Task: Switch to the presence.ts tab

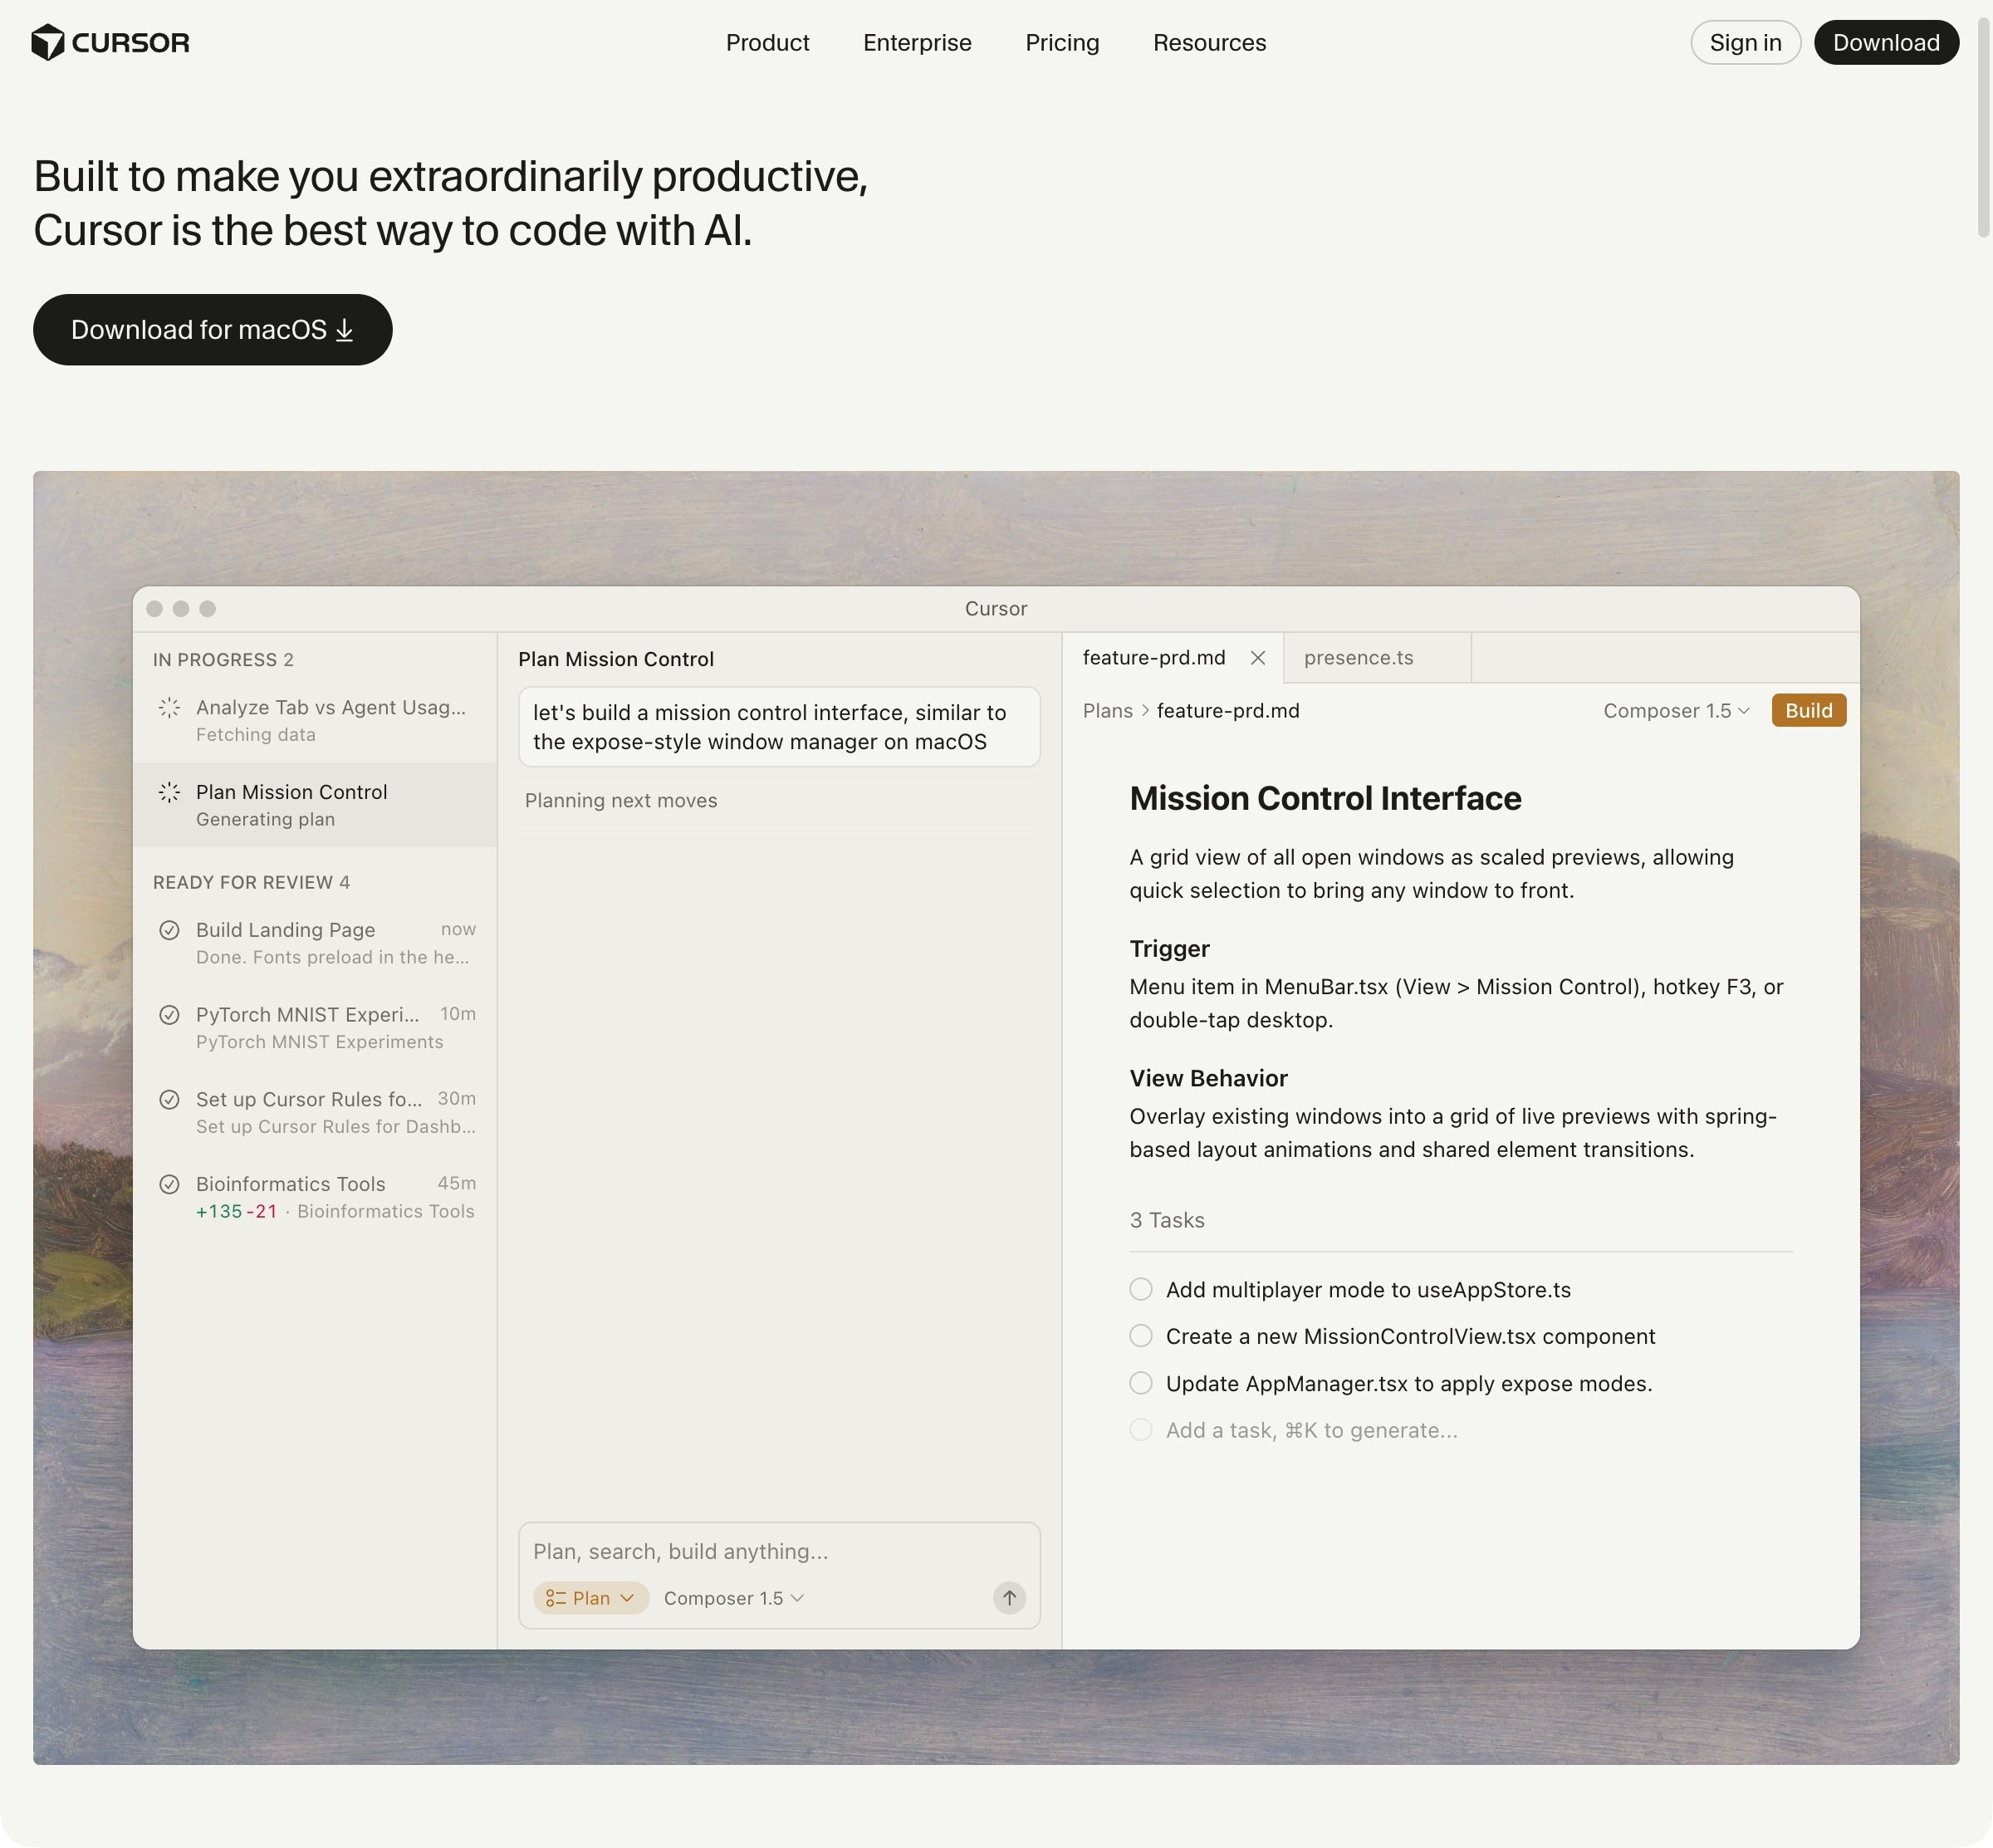Action: click(1358, 658)
